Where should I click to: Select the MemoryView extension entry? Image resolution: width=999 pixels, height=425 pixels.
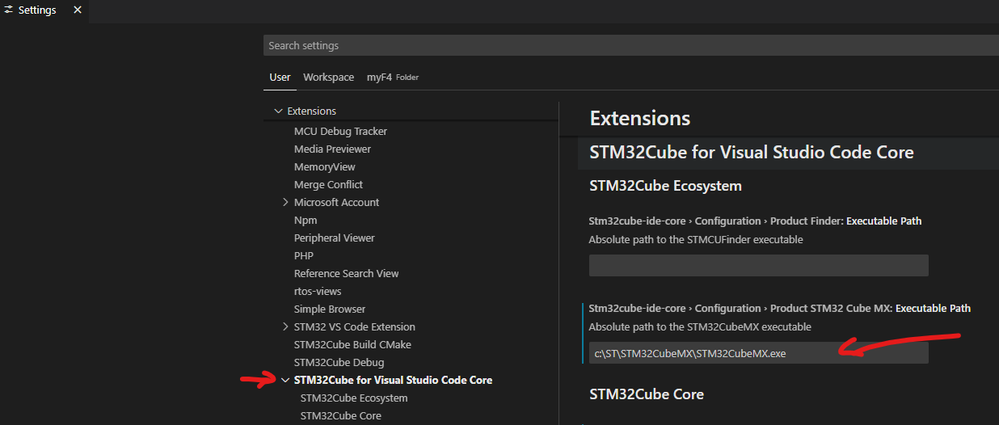pos(324,167)
